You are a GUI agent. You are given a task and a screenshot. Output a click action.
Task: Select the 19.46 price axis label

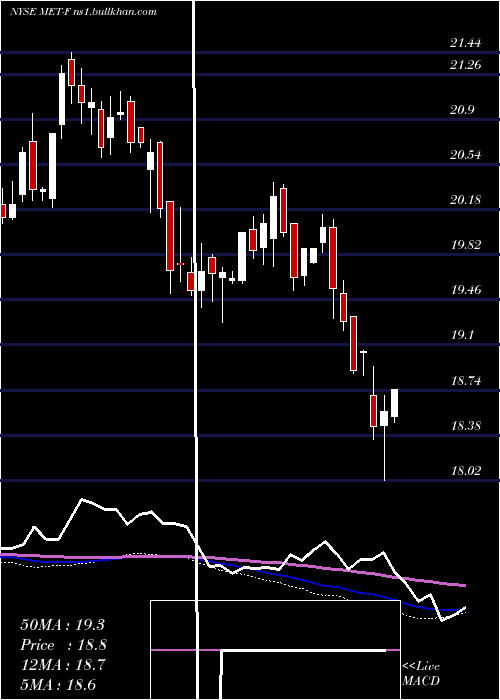pyautogui.click(x=466, y=290)
